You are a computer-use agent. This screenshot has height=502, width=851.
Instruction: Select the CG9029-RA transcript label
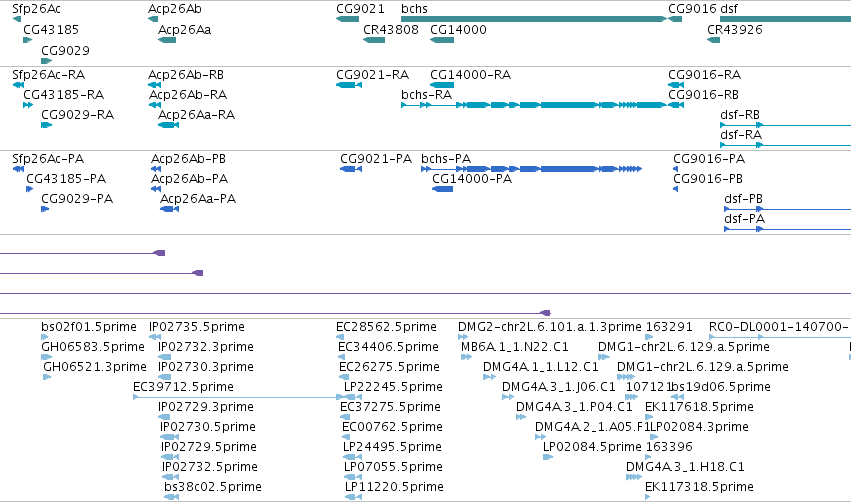tap(78, 115)
